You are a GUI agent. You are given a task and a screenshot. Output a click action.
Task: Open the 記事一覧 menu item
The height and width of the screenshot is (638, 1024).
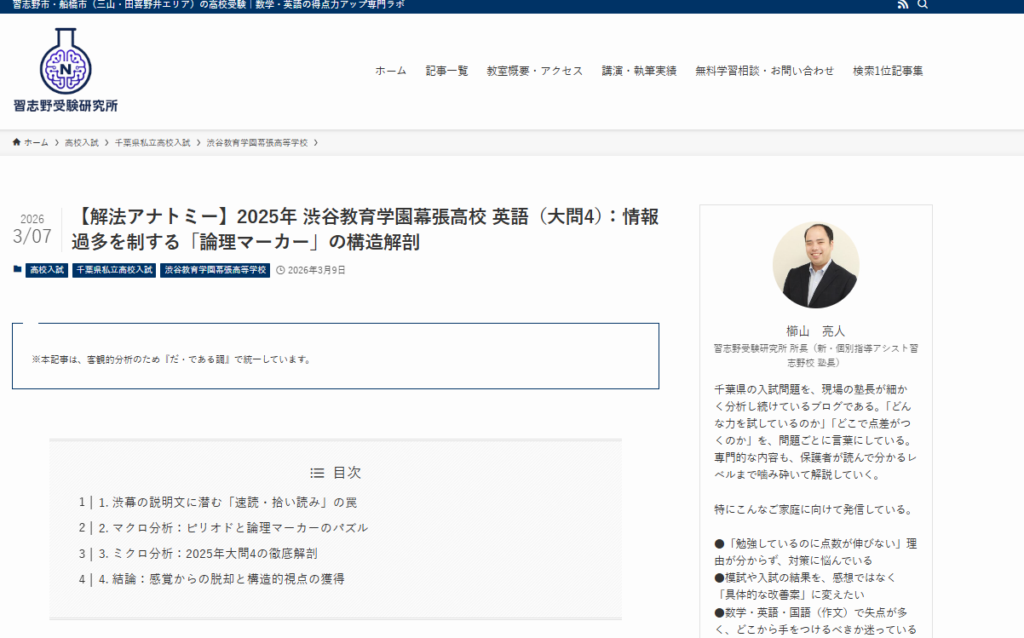tap(446, 71)
